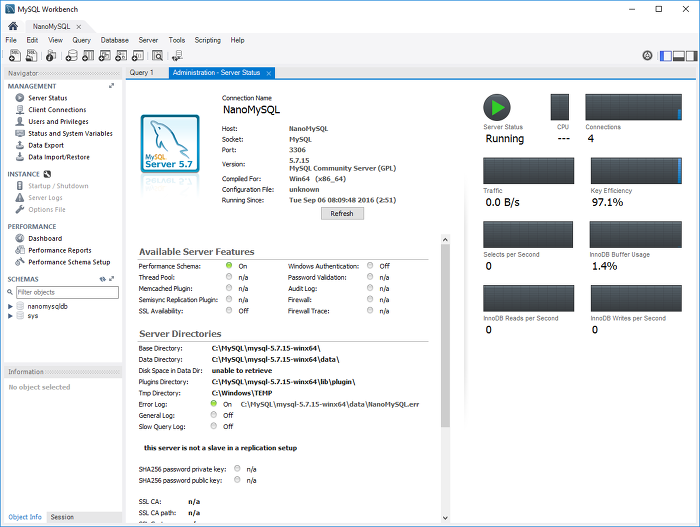
Task: Open the Server menu
Action: [x=148, y=40]
